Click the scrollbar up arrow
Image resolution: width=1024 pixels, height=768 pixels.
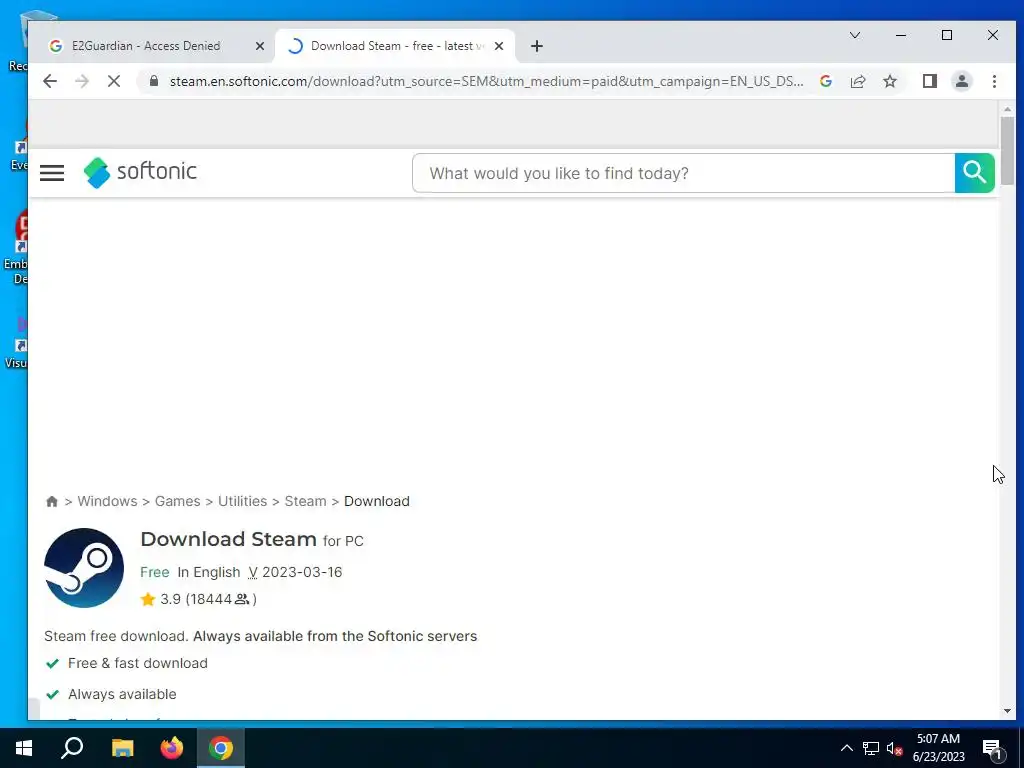(1007, 109)
